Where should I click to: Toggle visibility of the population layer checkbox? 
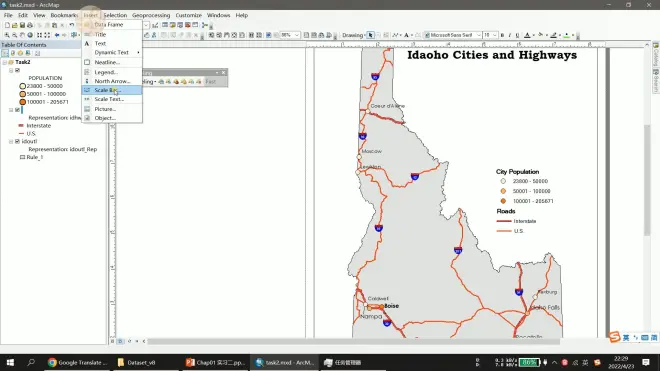[x=17, y=70]
